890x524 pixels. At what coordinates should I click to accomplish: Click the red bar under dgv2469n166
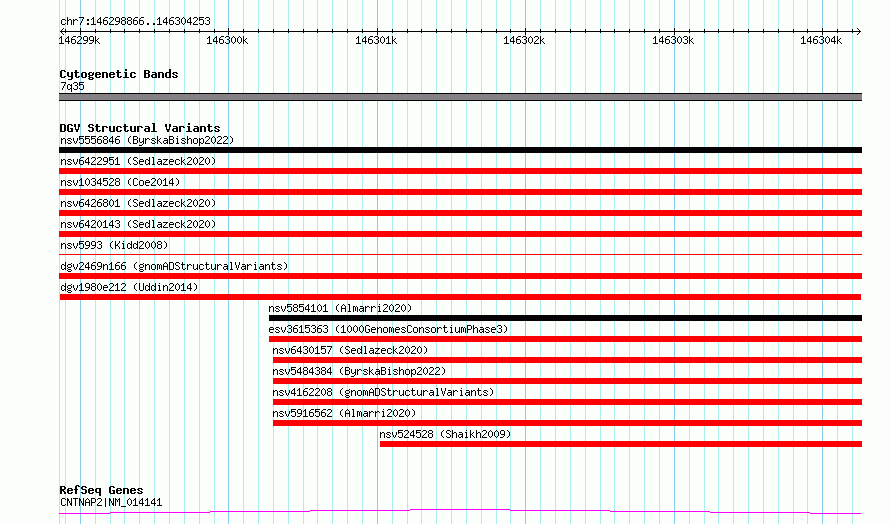tap(460, 276)
